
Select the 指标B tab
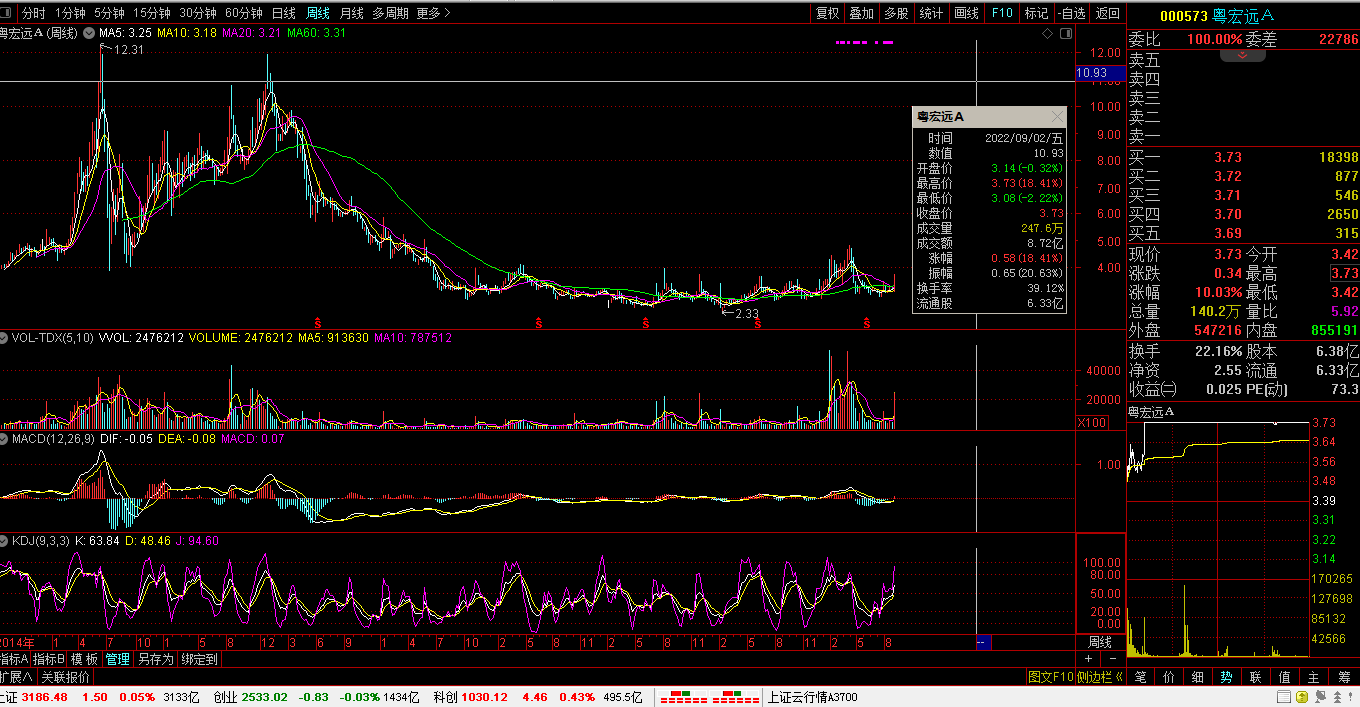pos(48,660)
